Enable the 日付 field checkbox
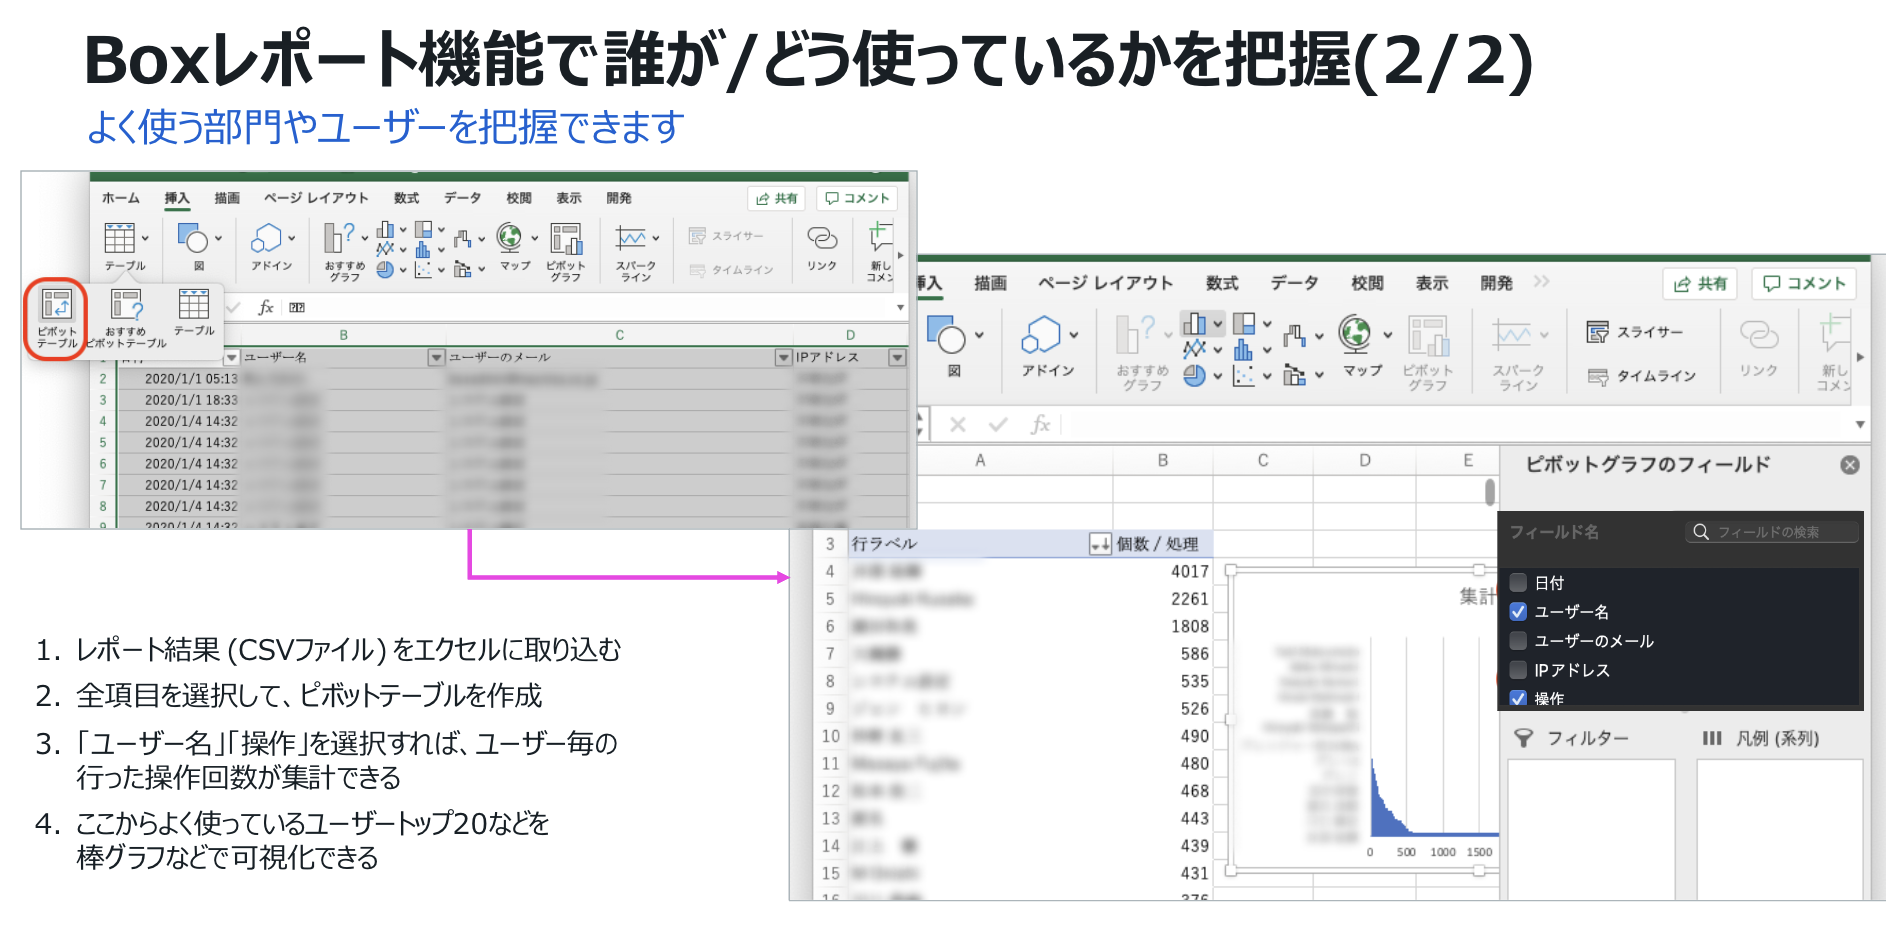 [x=1518, y=583]
